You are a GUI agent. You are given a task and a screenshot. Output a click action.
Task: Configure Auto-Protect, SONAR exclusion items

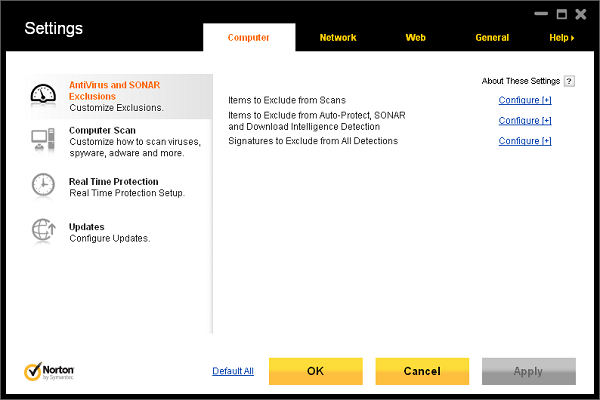point(525,121)
